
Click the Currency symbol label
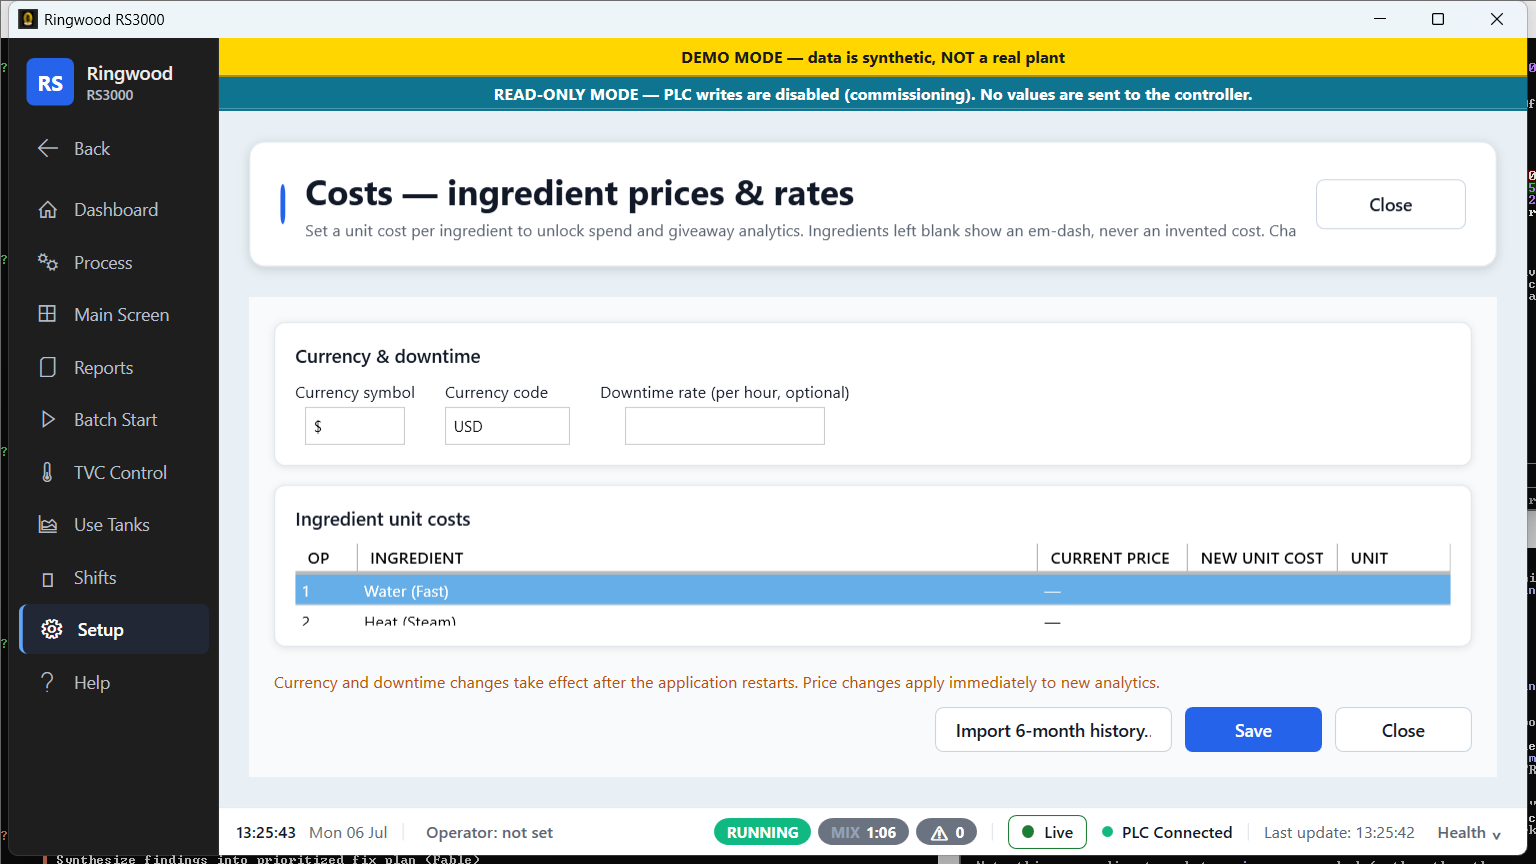pyautogui.click(x=355, y=392)
